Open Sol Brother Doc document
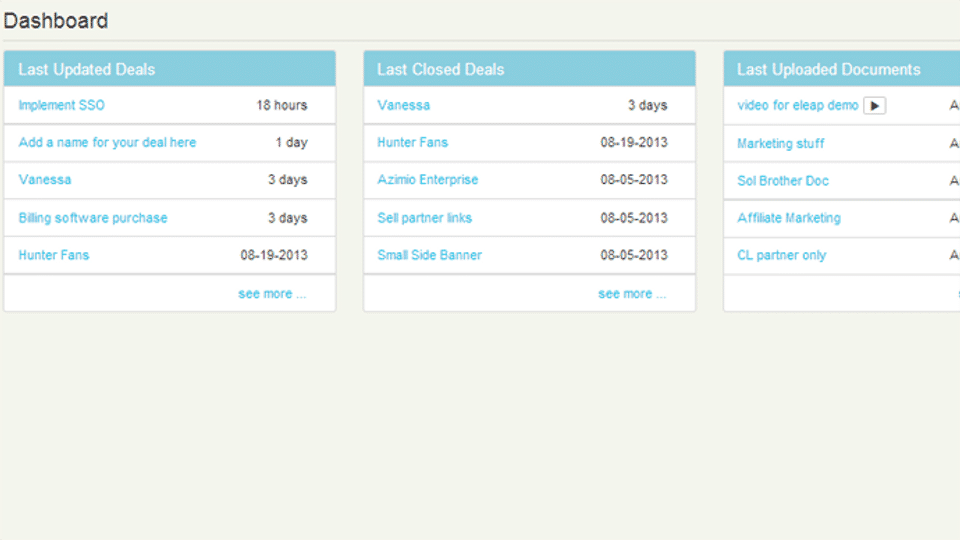Image resolution: width=960 pixels, height=540 pixels. [782, 181]
